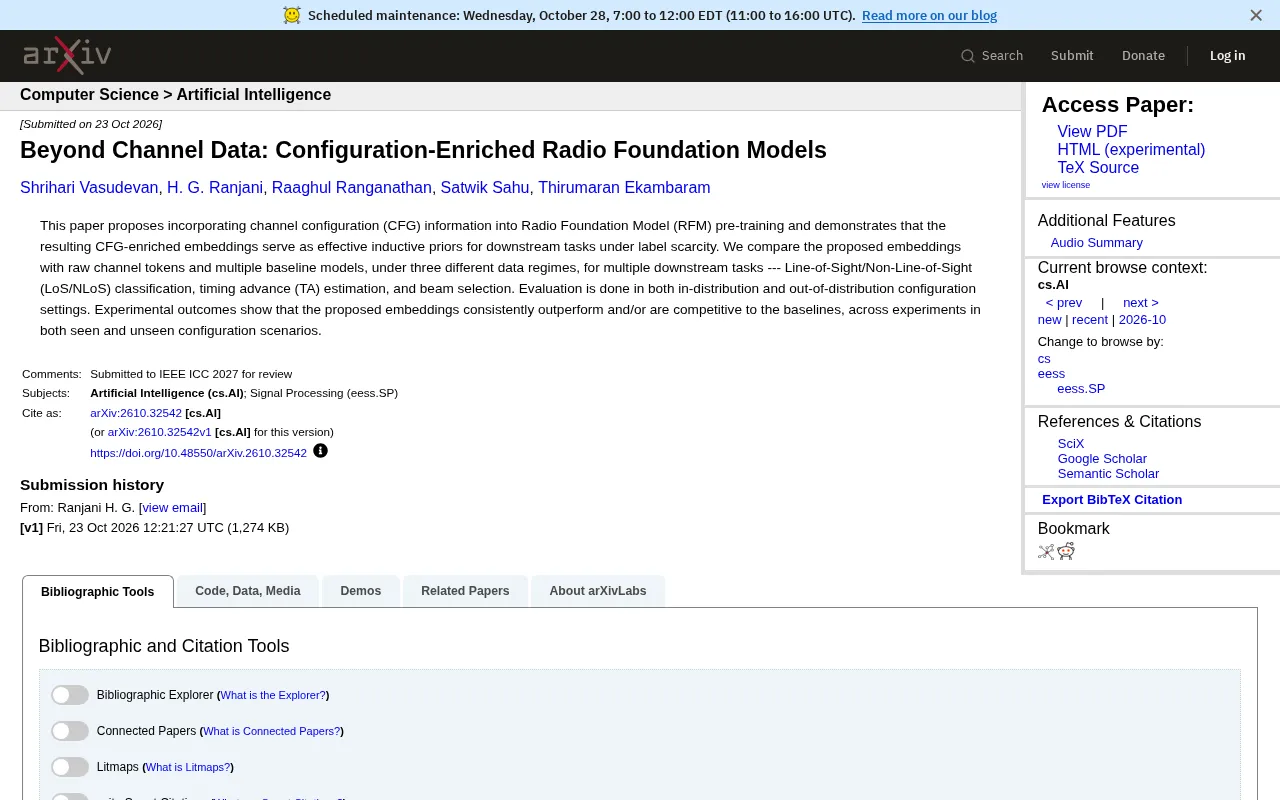
Task: Open the Demos tab
Action: click(361, 591)
